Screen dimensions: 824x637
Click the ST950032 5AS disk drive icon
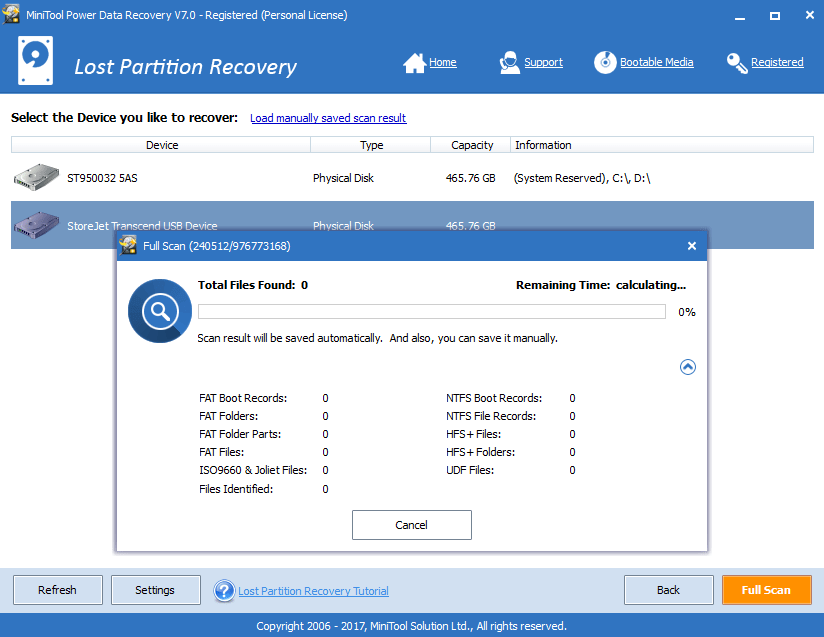point(36,176)
